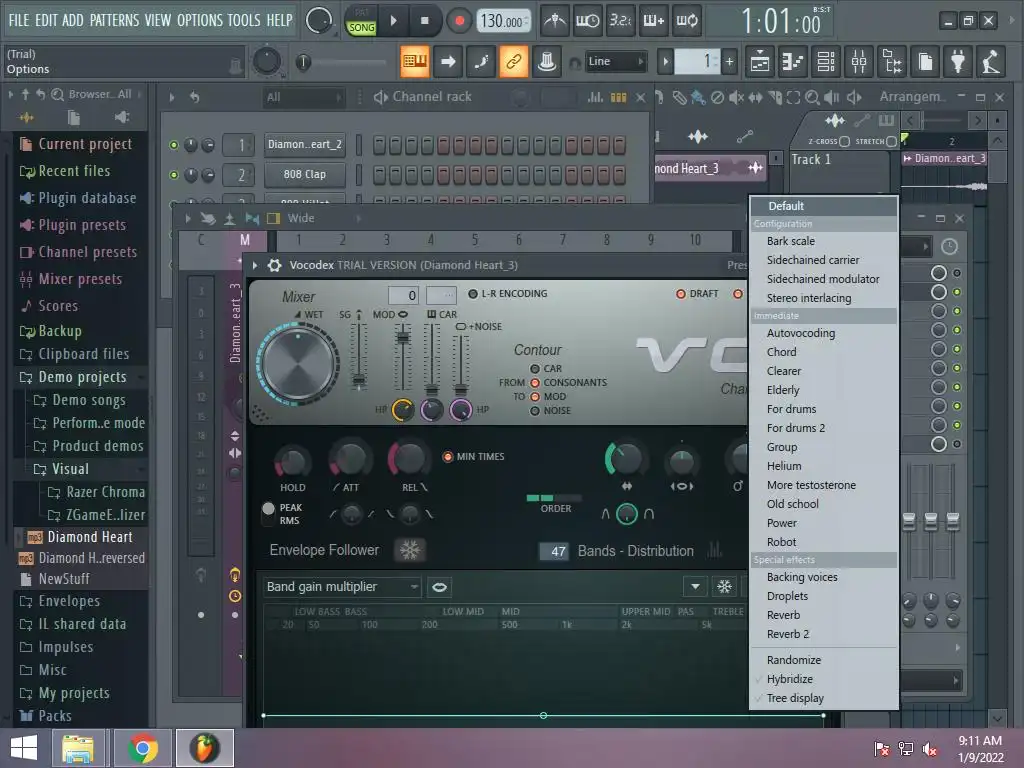Screen dimensions: 1024x768
Task: Open the piano roll toolbar icon
Action: (792, 62)
